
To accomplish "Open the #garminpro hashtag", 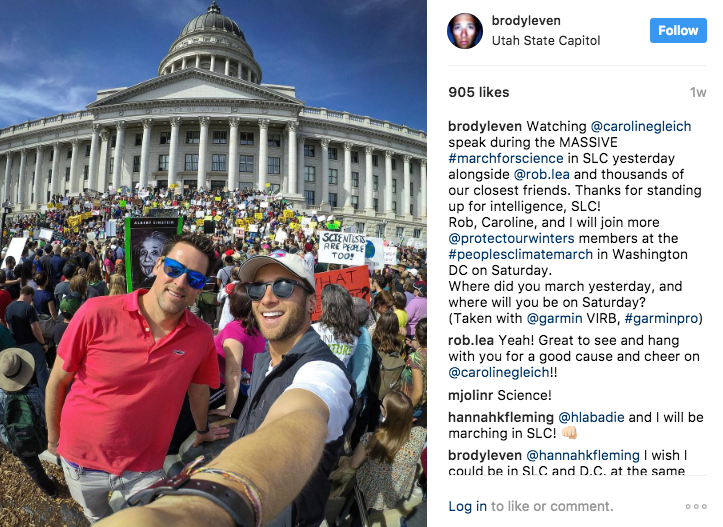I will 661,319.
